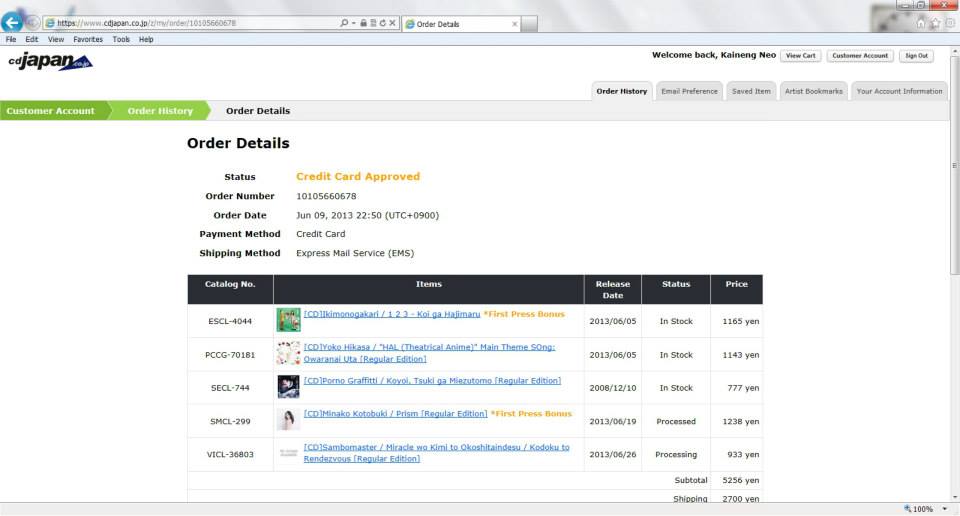Open the Sambomaster Miracle CD link

[437, 453]
